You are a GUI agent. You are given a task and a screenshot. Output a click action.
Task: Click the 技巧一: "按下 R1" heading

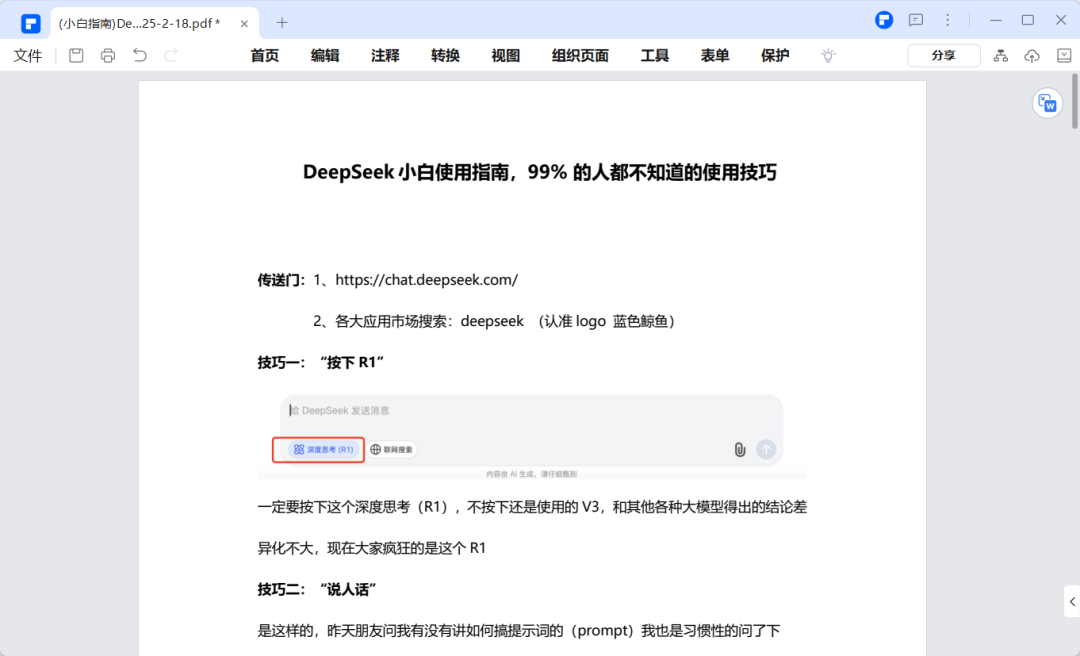320,362
